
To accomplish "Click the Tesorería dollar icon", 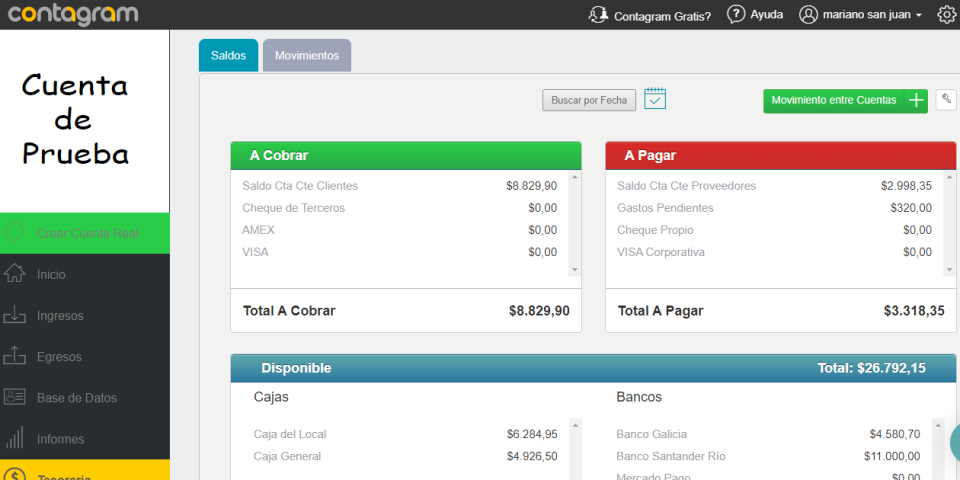I will [x=15, y=476].
